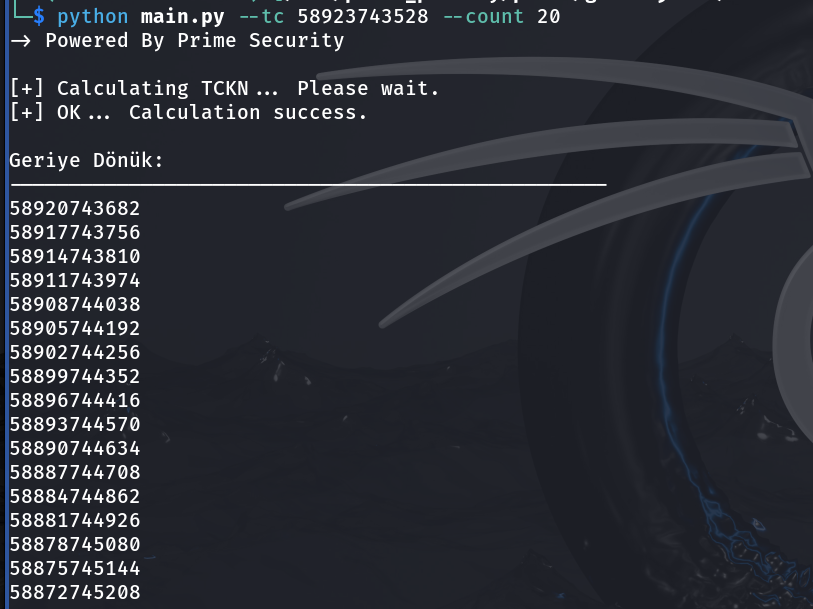Click the number 58905744192
Image resolution: width=813 pixels, height=609 pixels.
pos(75,329)
